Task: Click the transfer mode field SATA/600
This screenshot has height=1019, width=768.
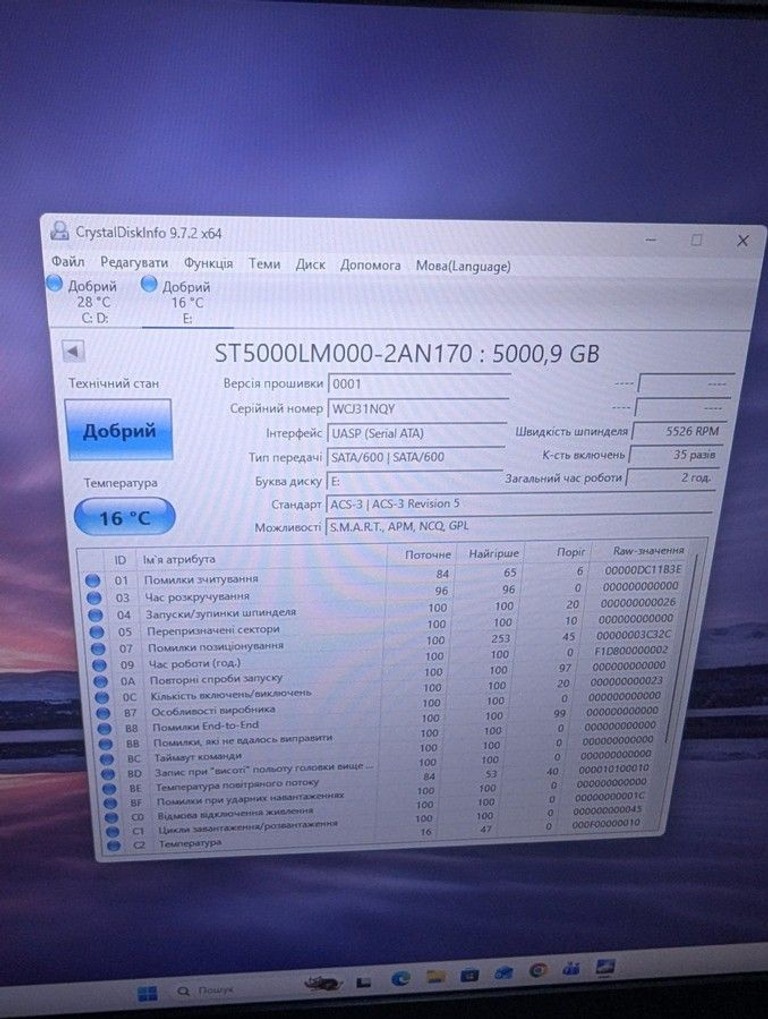Action: (x=415, y=457)
